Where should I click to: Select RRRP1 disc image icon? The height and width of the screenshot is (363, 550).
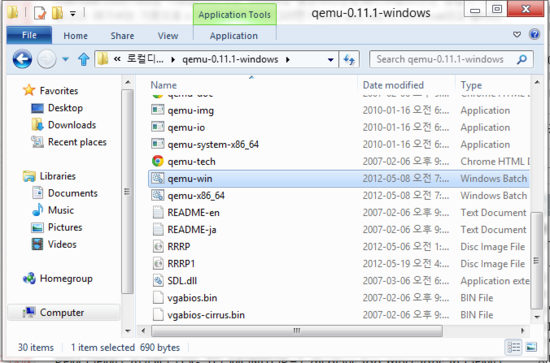point(158,263)
